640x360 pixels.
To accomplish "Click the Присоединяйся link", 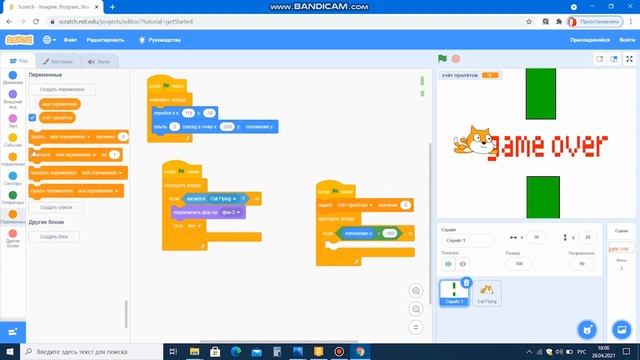I will click(x=590, y=40).
